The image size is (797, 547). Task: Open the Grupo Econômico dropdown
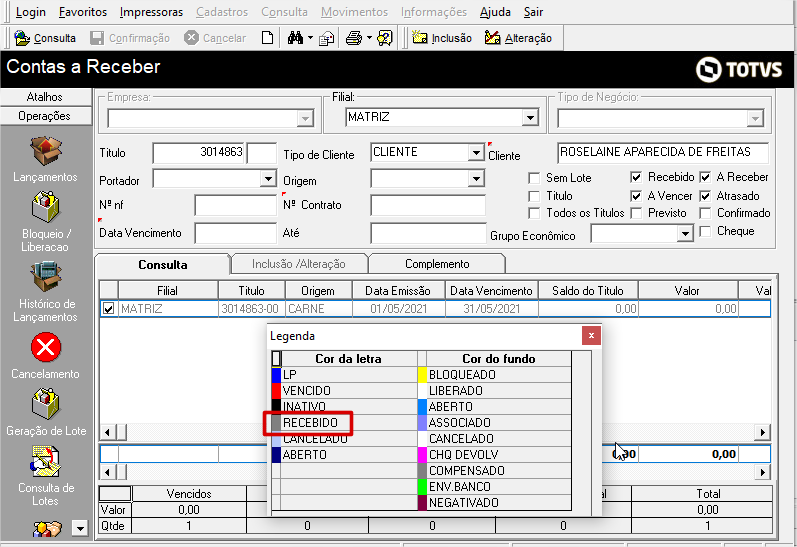[685, 233]
